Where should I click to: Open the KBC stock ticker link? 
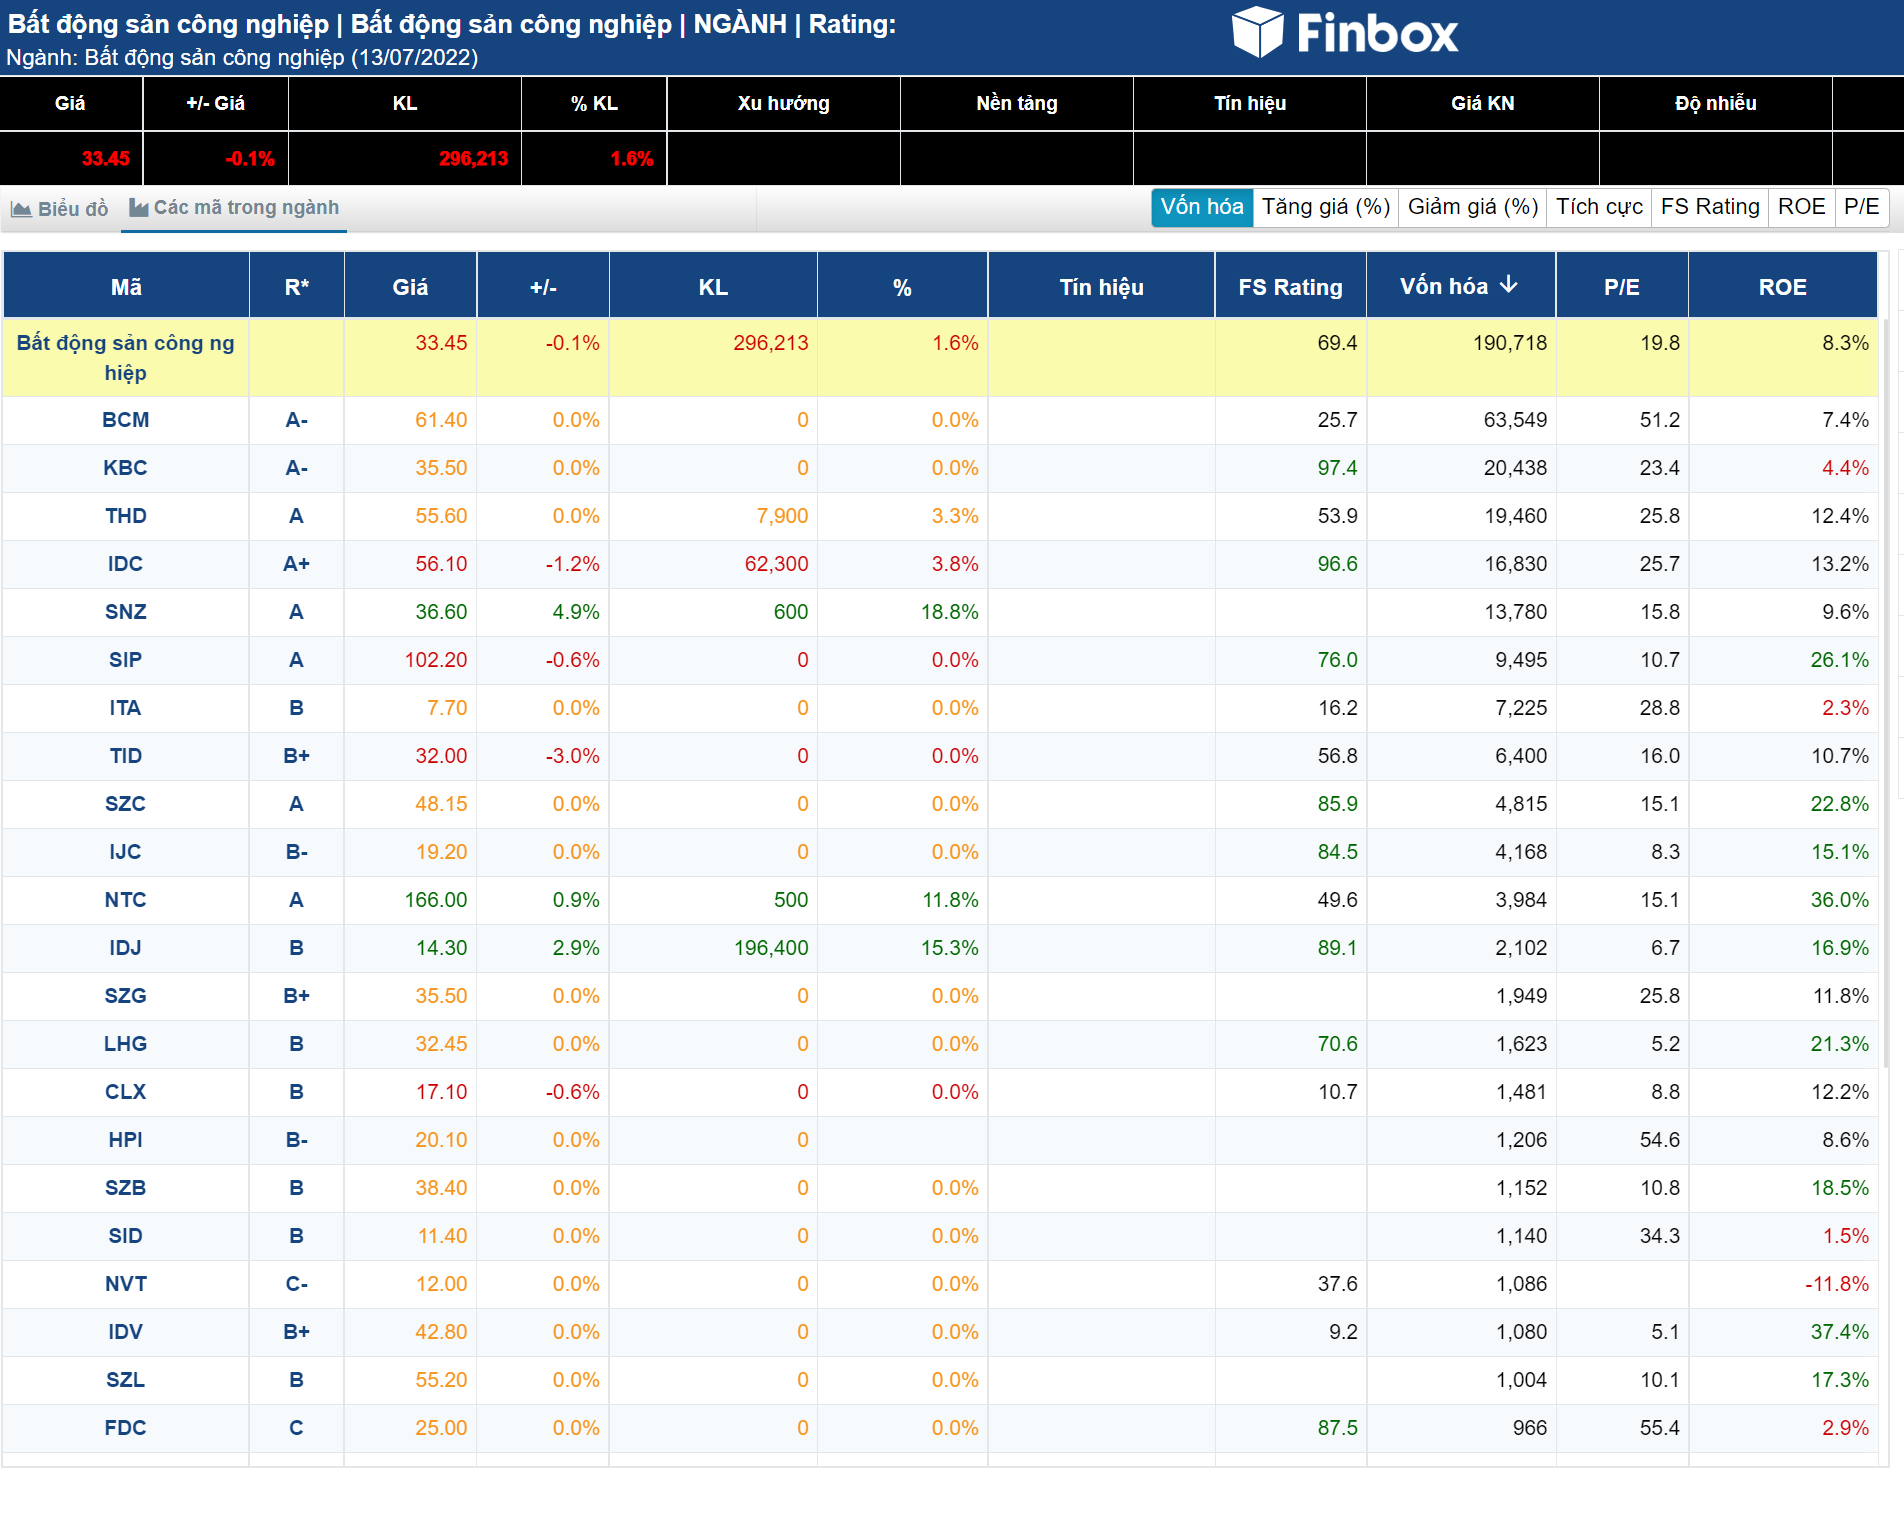pos(125,468)
